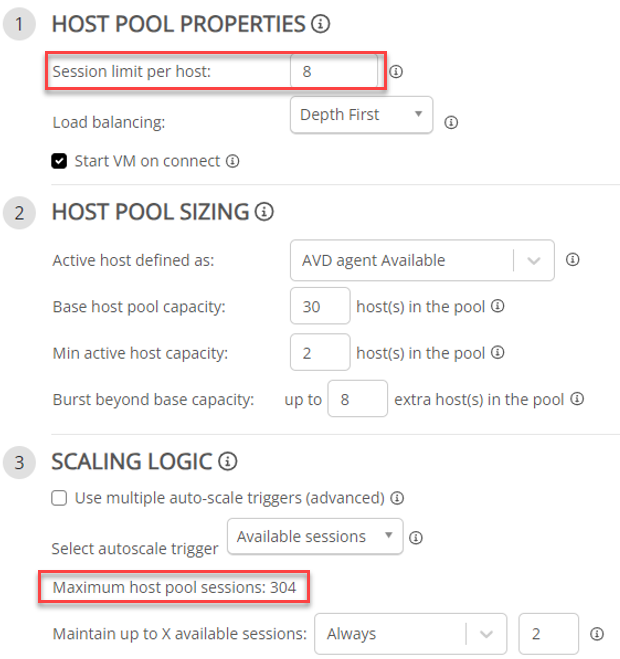620x659 pixels.
Task: Open the Depth First load balancing dropdown
Action: click(361, 115)
